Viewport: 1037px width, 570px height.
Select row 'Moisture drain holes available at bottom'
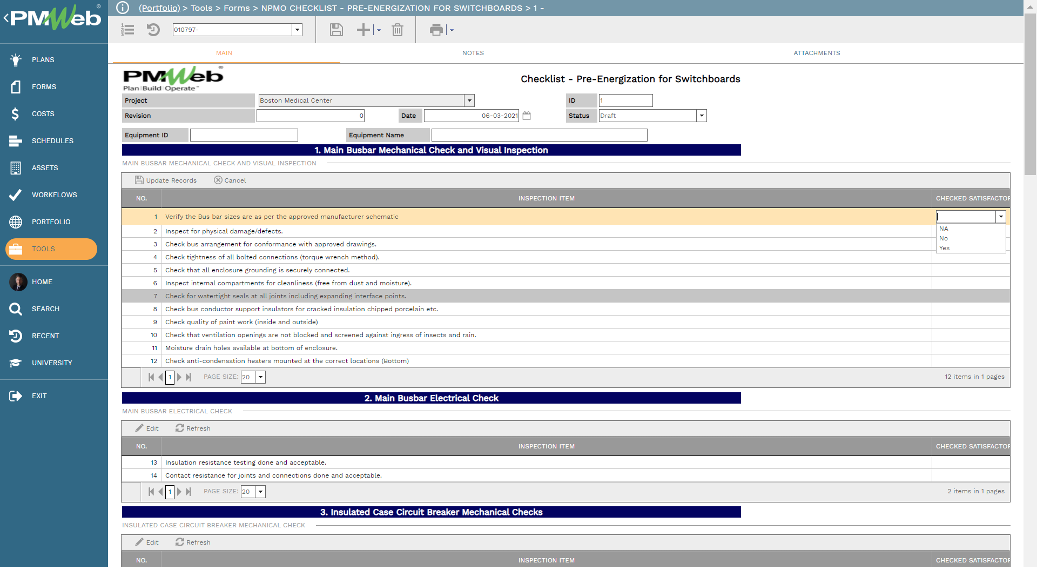coord(565,348)
